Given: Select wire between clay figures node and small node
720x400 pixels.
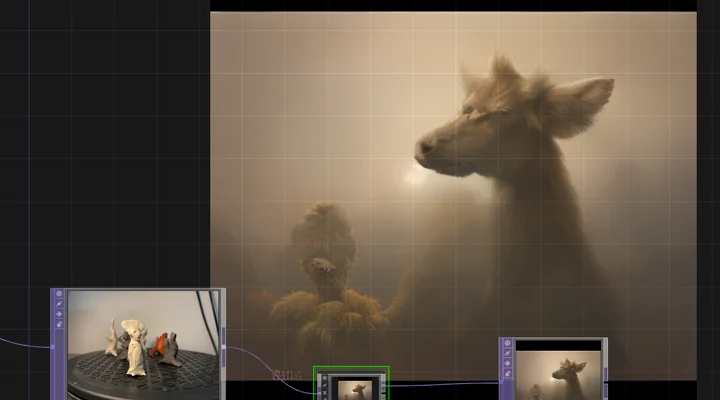Looking at the screenshot, I should click(x=262, y=366).
